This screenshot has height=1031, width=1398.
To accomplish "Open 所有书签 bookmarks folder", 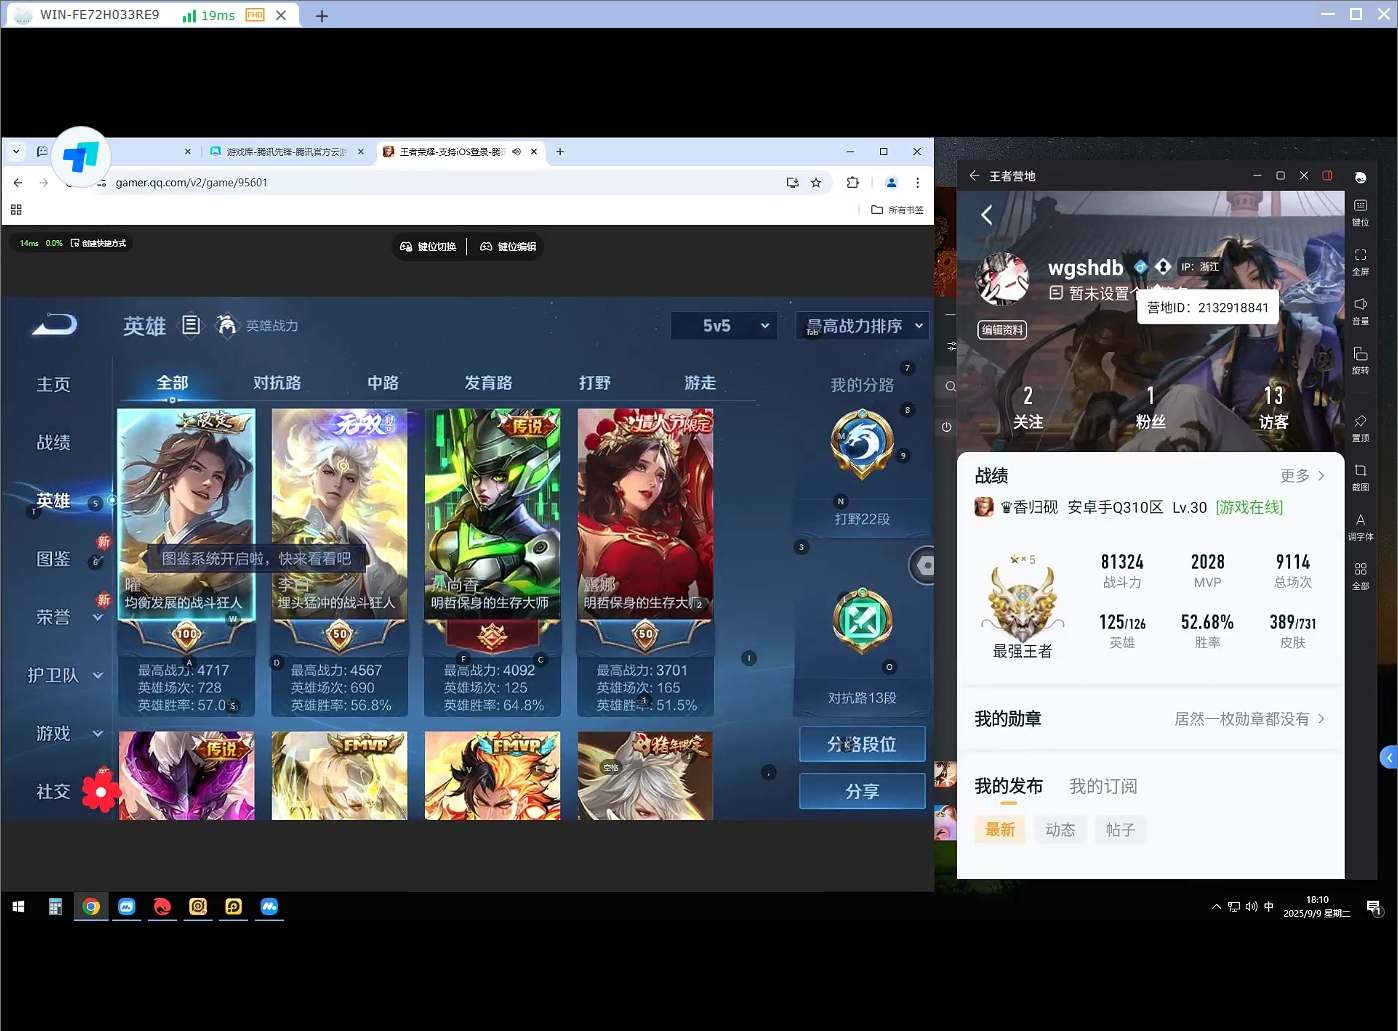I will (x=898, y=210).
